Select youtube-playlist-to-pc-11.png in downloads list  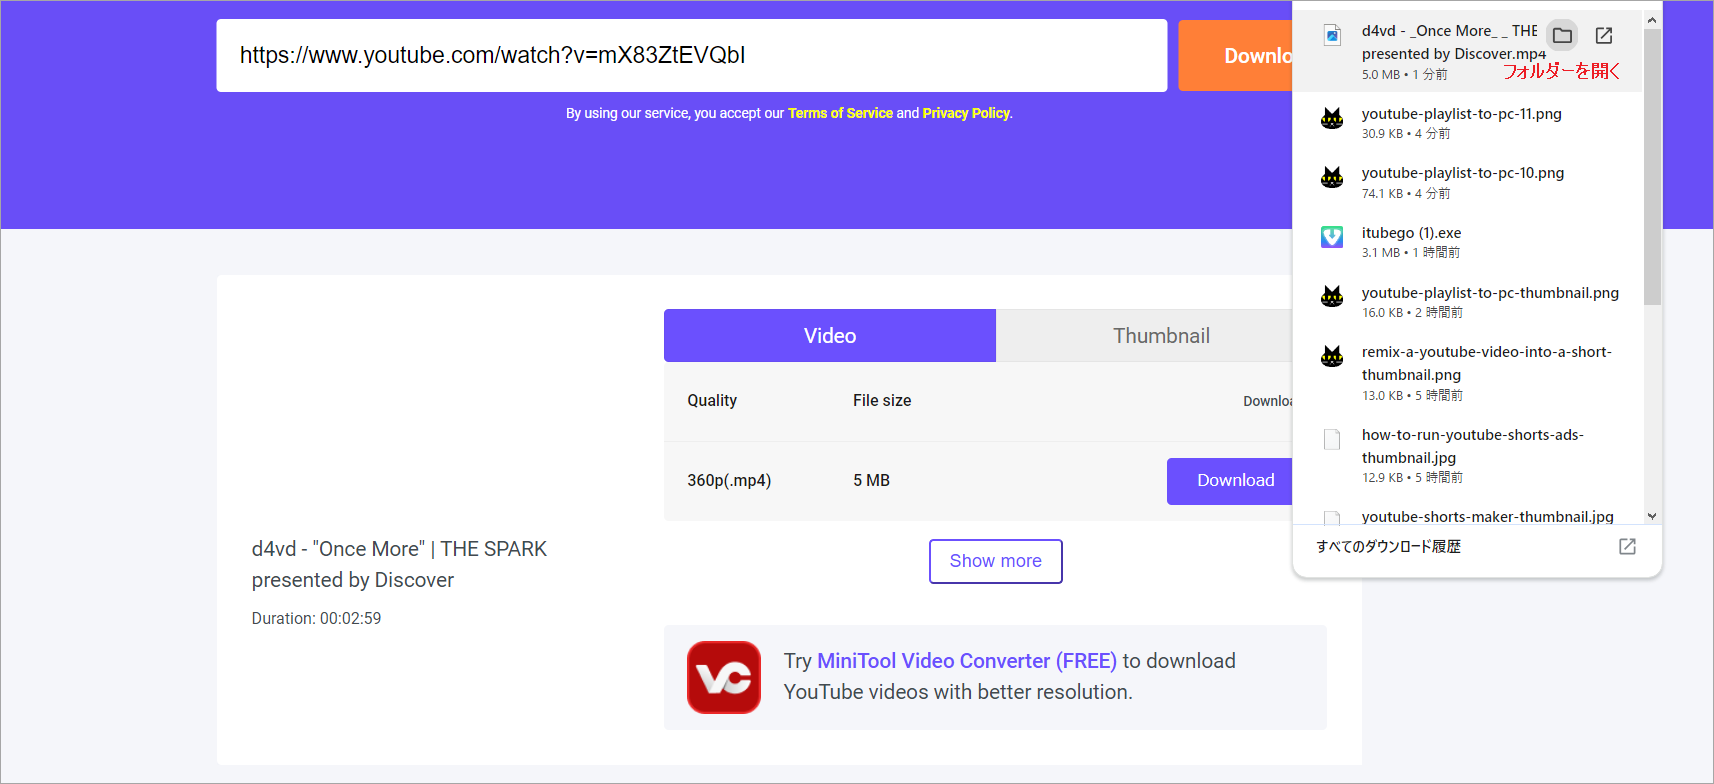coord(1468,122)
